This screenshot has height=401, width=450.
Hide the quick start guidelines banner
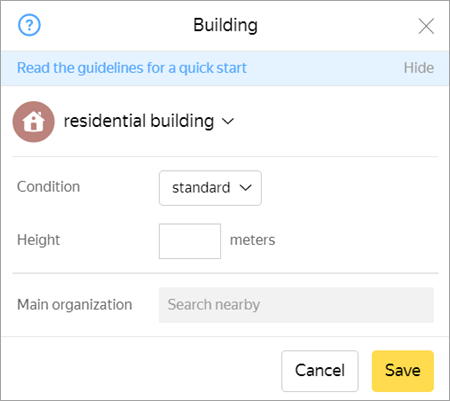tap(419, 68)
